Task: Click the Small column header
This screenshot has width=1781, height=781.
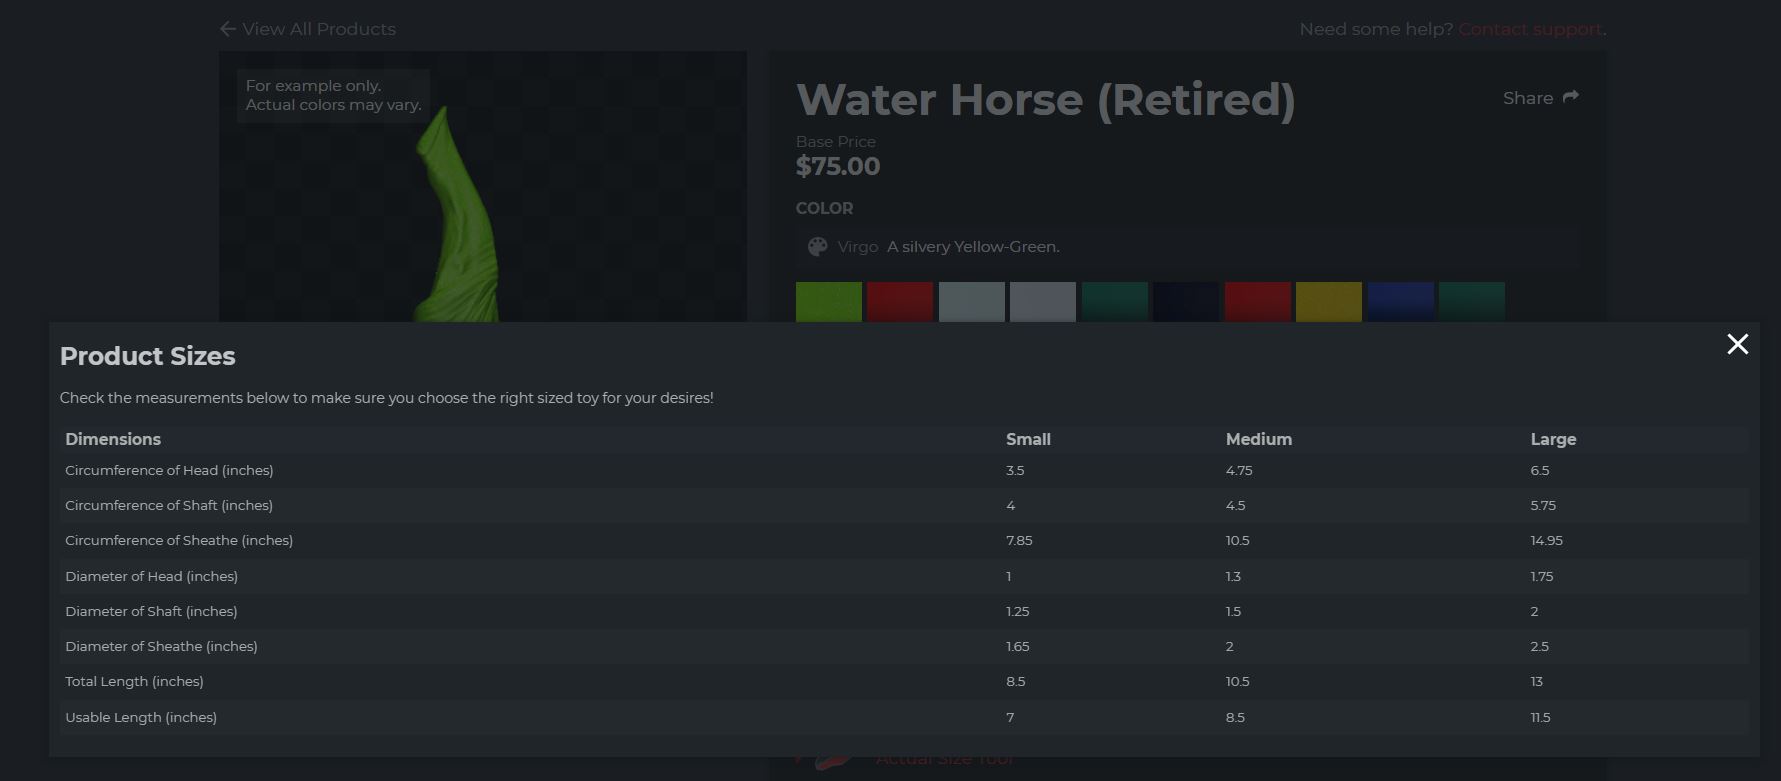Action: 1028,439
